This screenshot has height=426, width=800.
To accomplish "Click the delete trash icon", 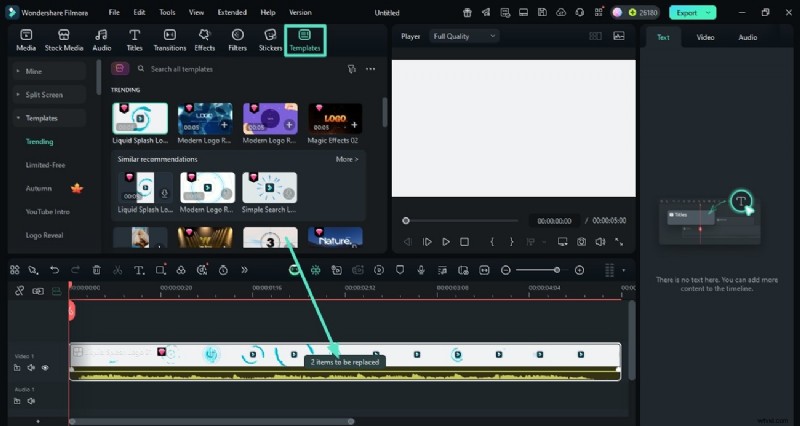I will click(96, 270).
